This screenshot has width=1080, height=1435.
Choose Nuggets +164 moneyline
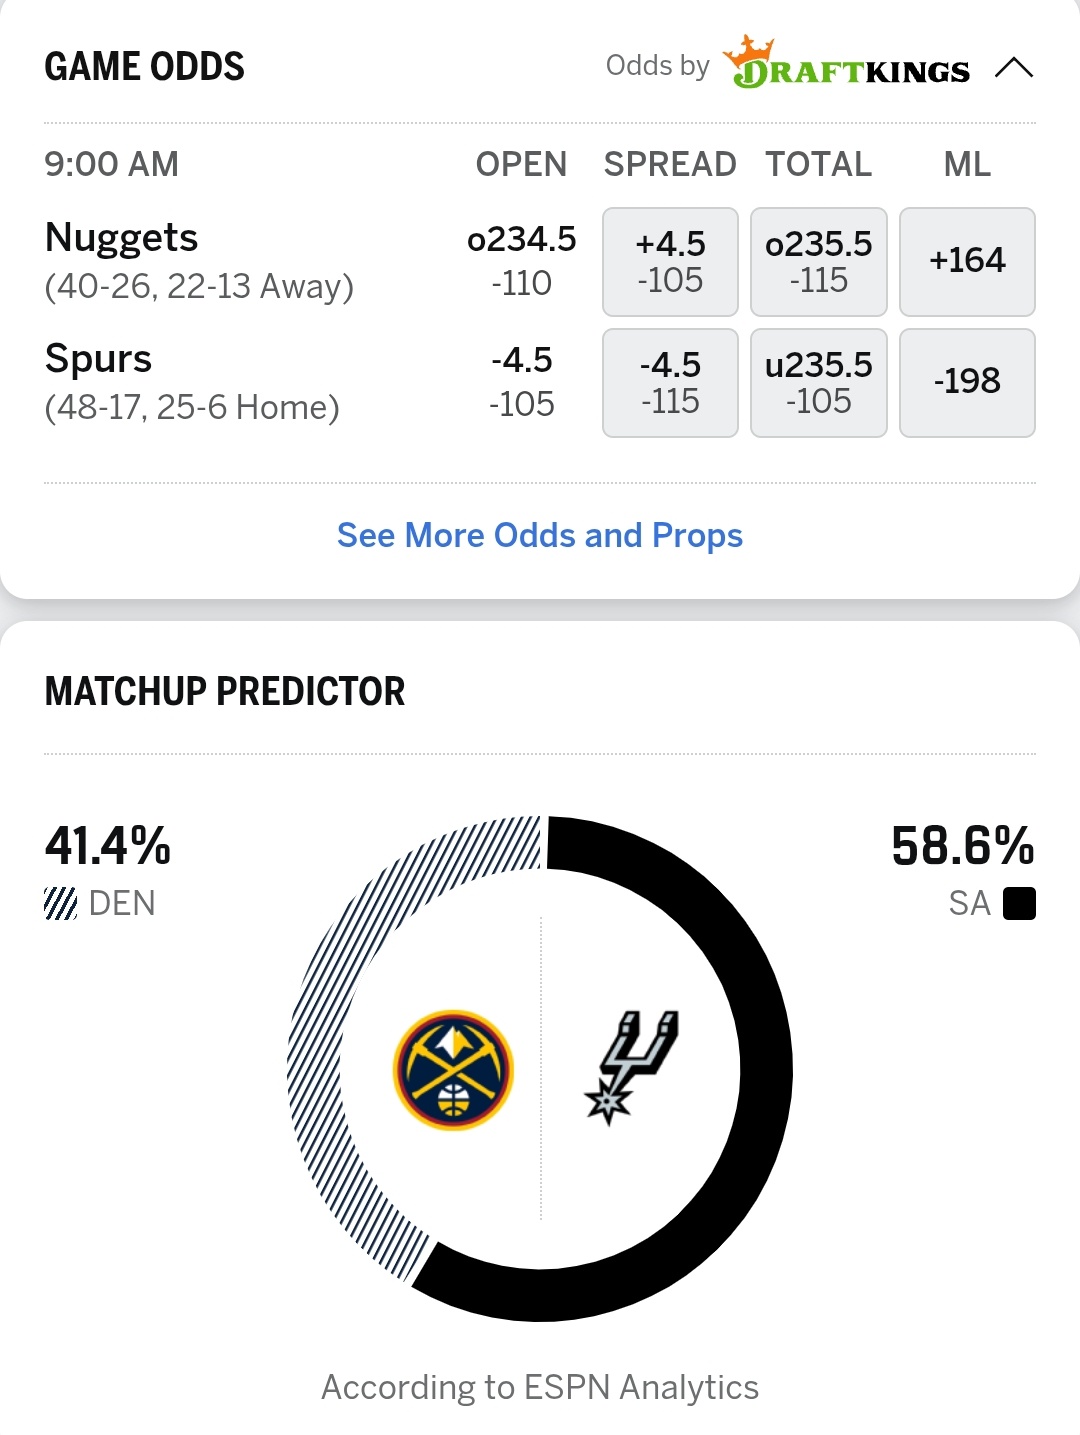[x=967, y=262]
